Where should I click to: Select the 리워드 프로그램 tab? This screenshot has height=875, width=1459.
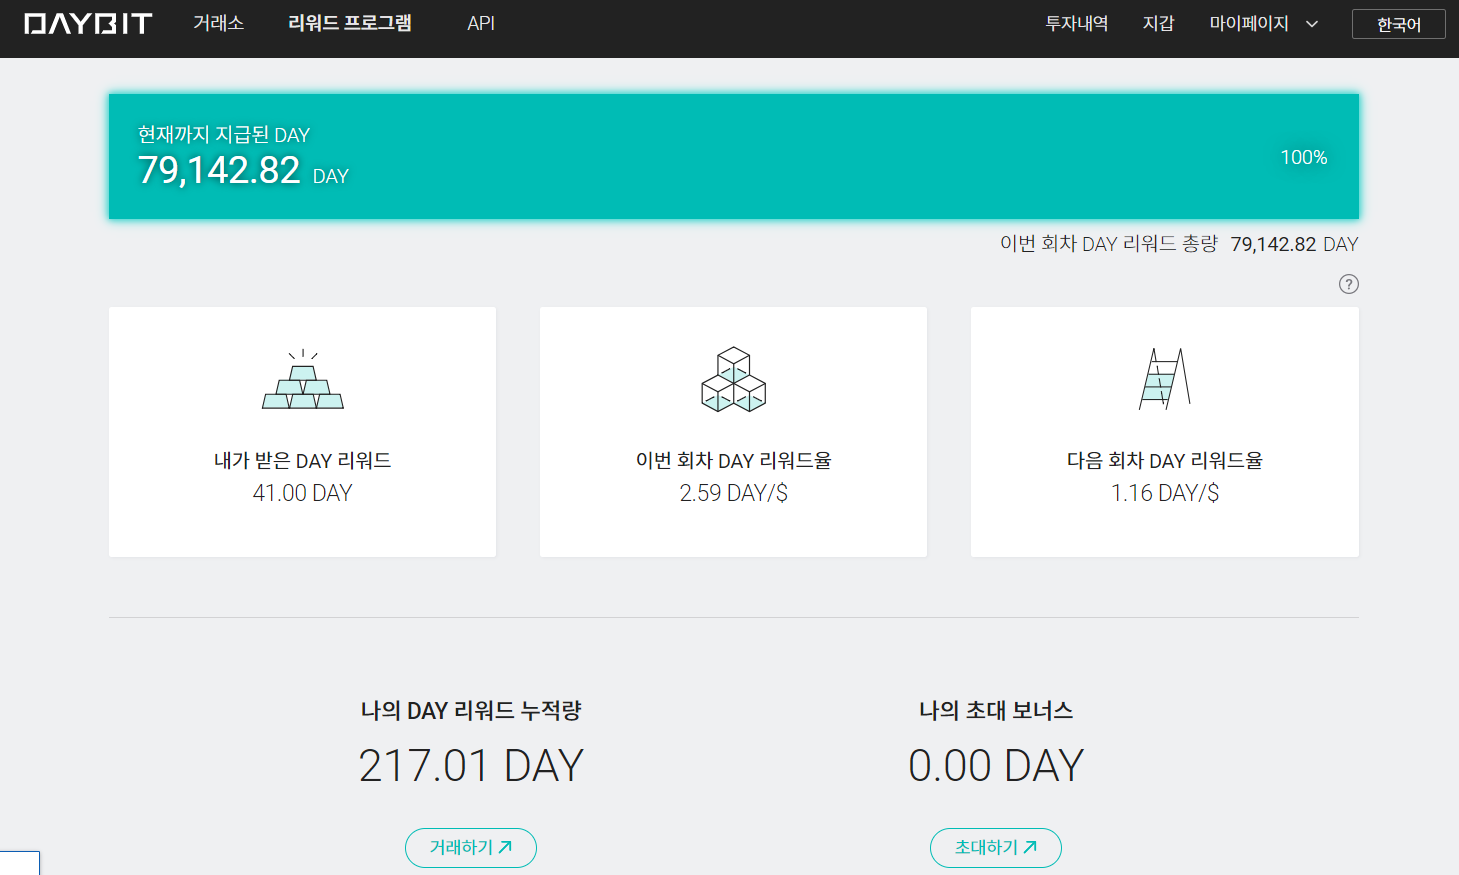(x=350, y=23)
